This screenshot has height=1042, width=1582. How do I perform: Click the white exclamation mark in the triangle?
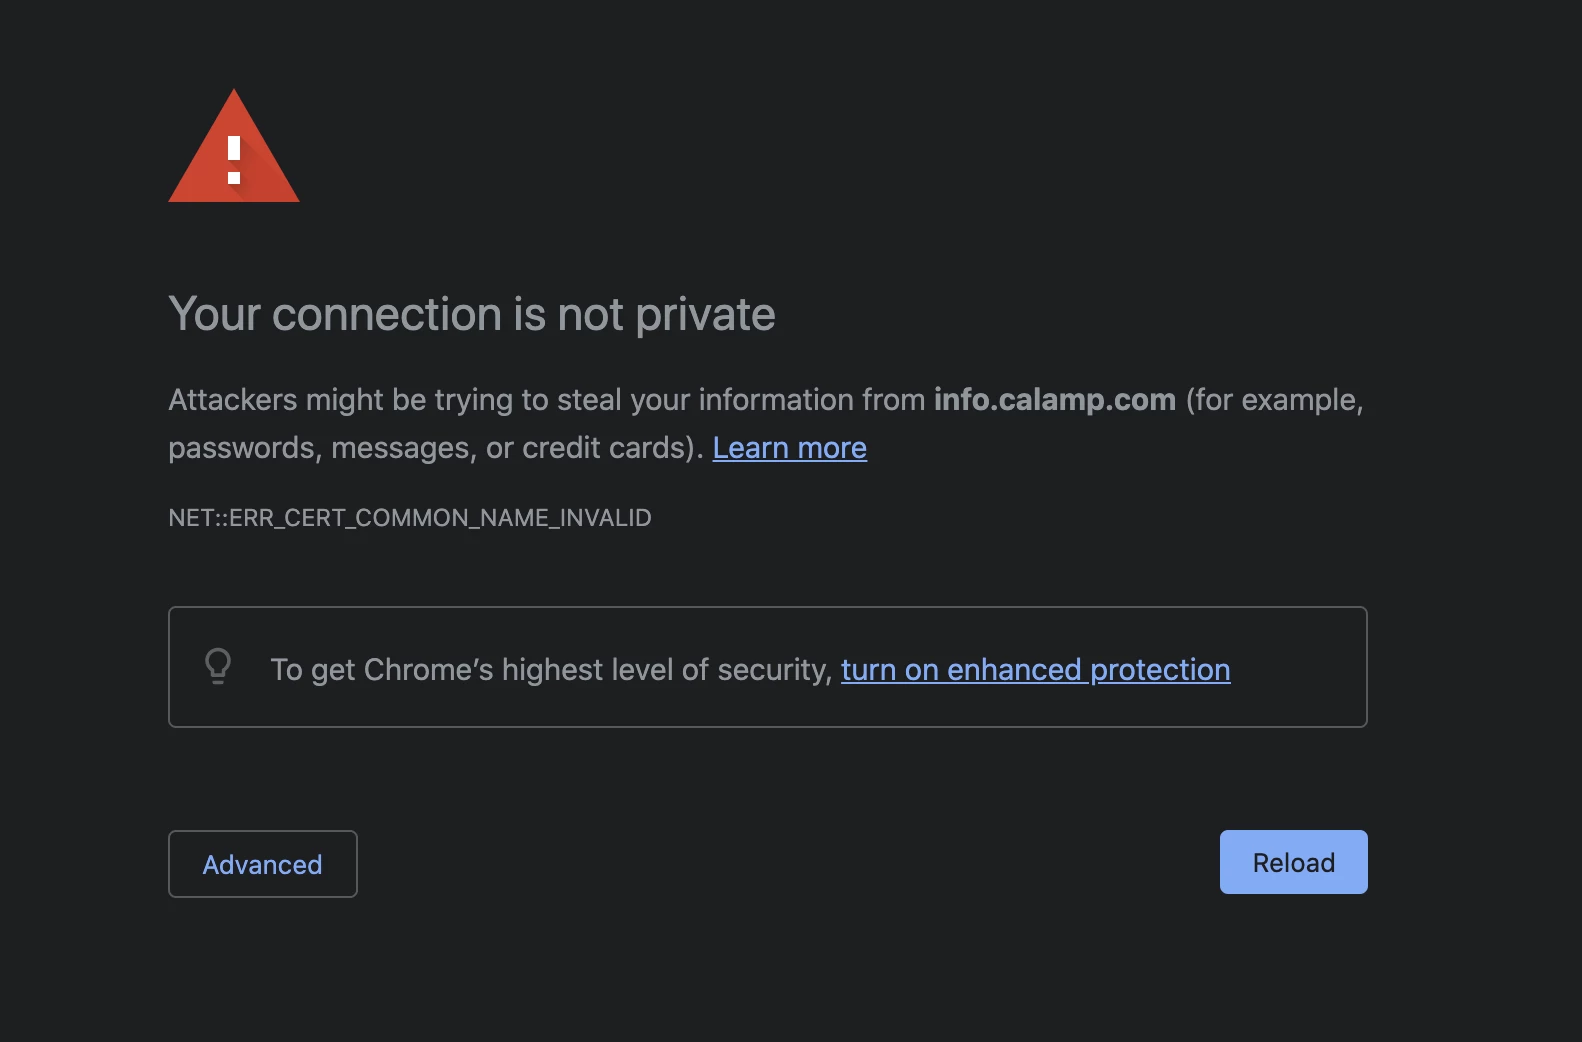234,159
